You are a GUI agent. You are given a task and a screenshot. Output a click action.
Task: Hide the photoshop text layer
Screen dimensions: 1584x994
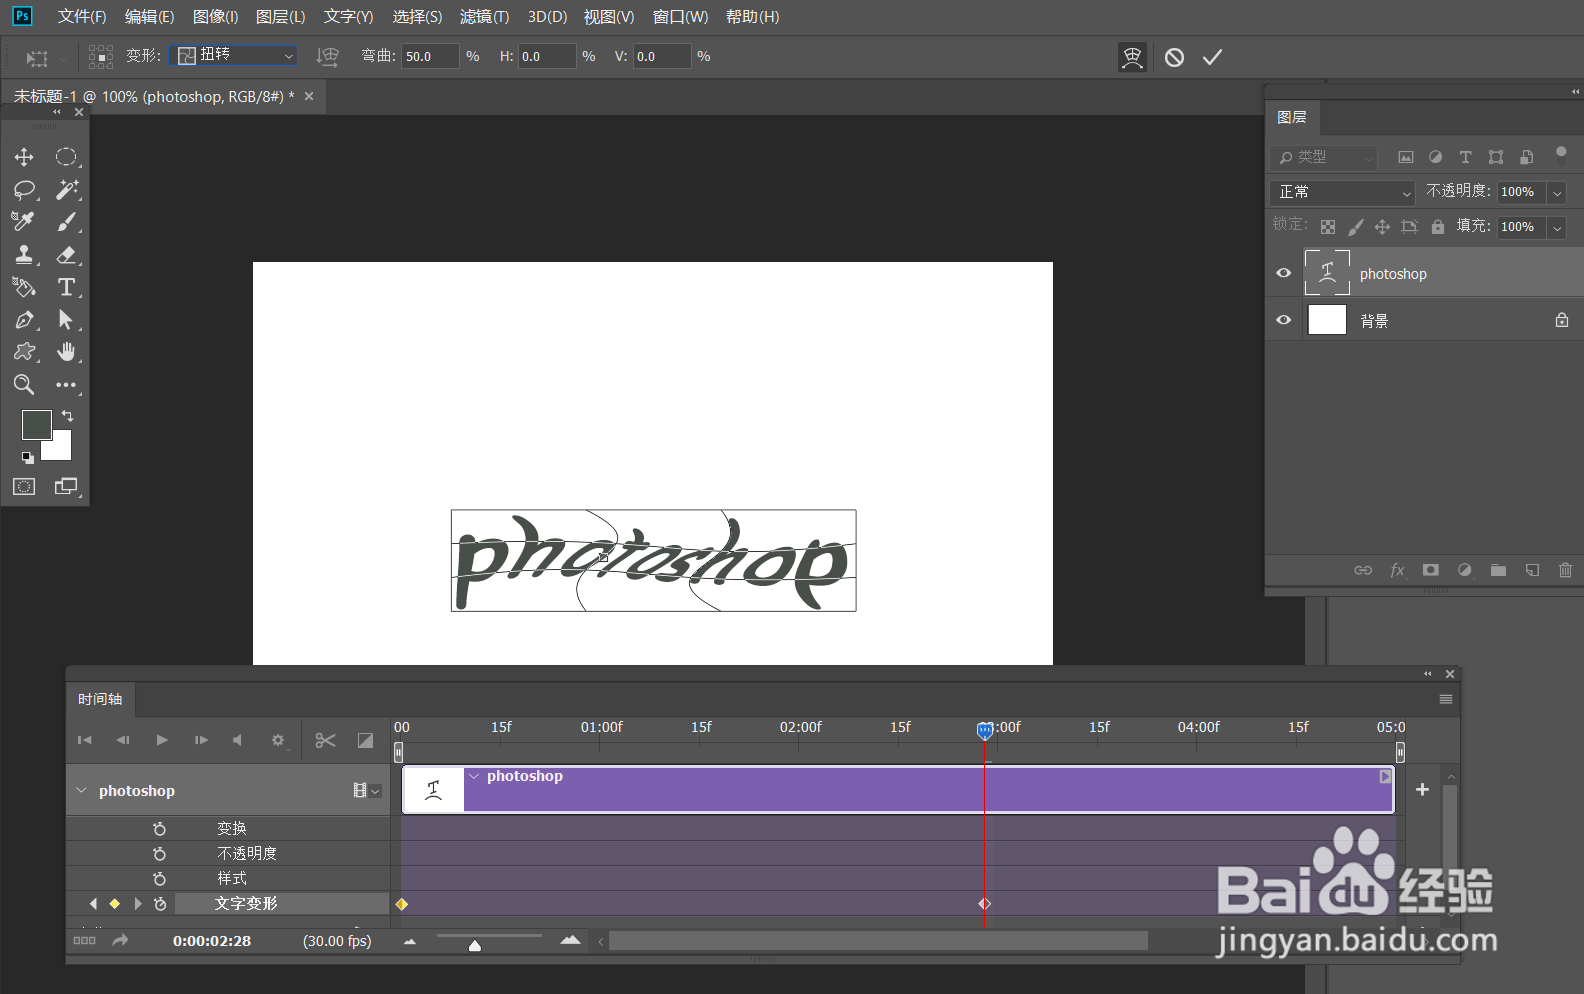pos(1284,273)
